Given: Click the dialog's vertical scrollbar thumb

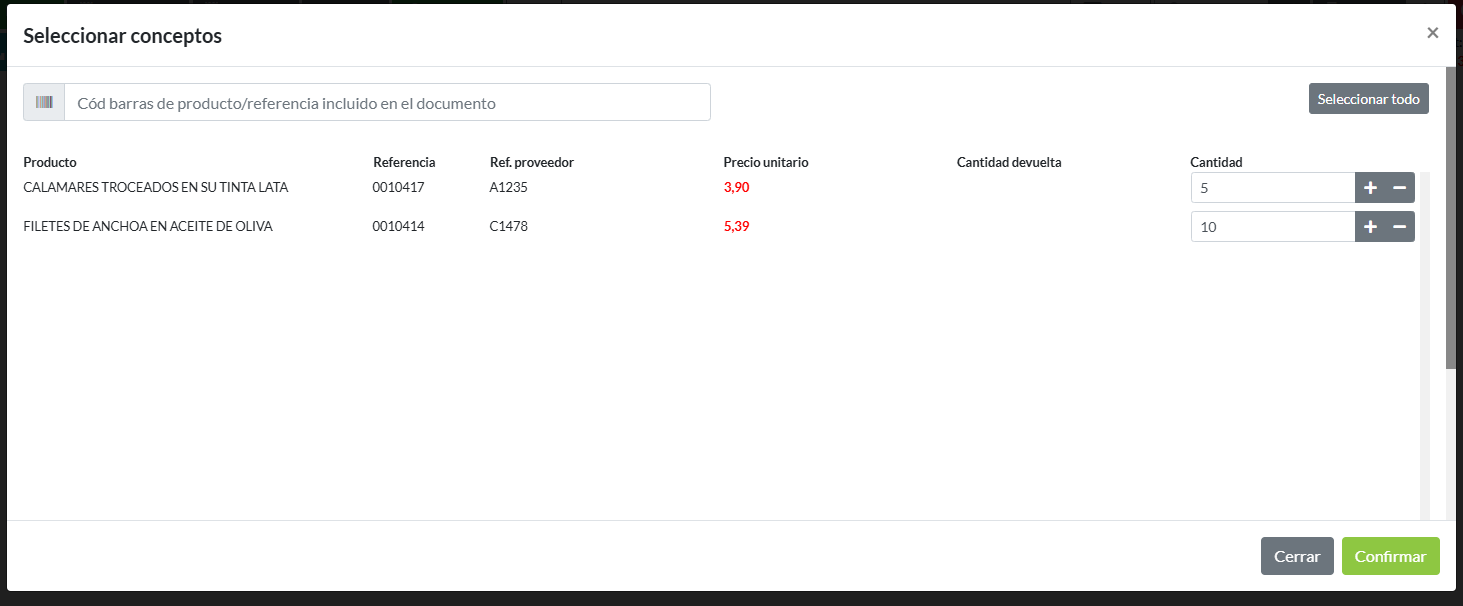Looking at the screenshot, I should click(x=1450, y=218).
